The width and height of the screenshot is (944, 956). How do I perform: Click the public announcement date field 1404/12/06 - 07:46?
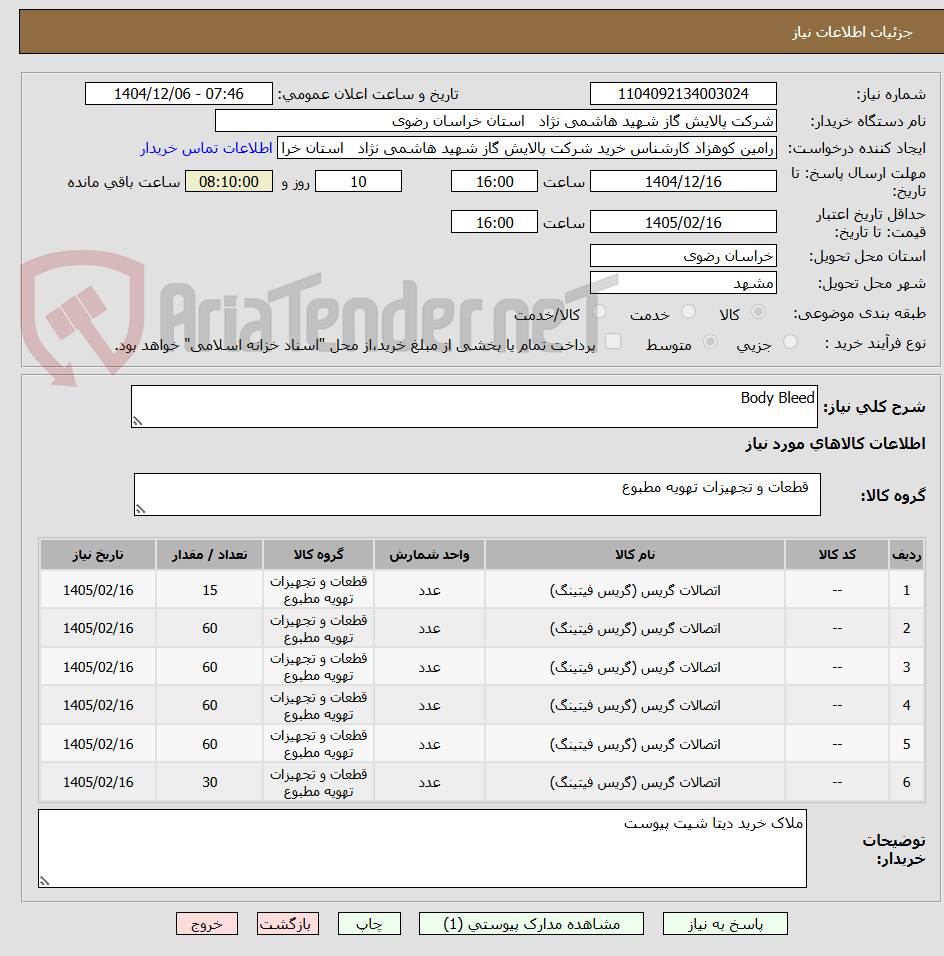179,94
